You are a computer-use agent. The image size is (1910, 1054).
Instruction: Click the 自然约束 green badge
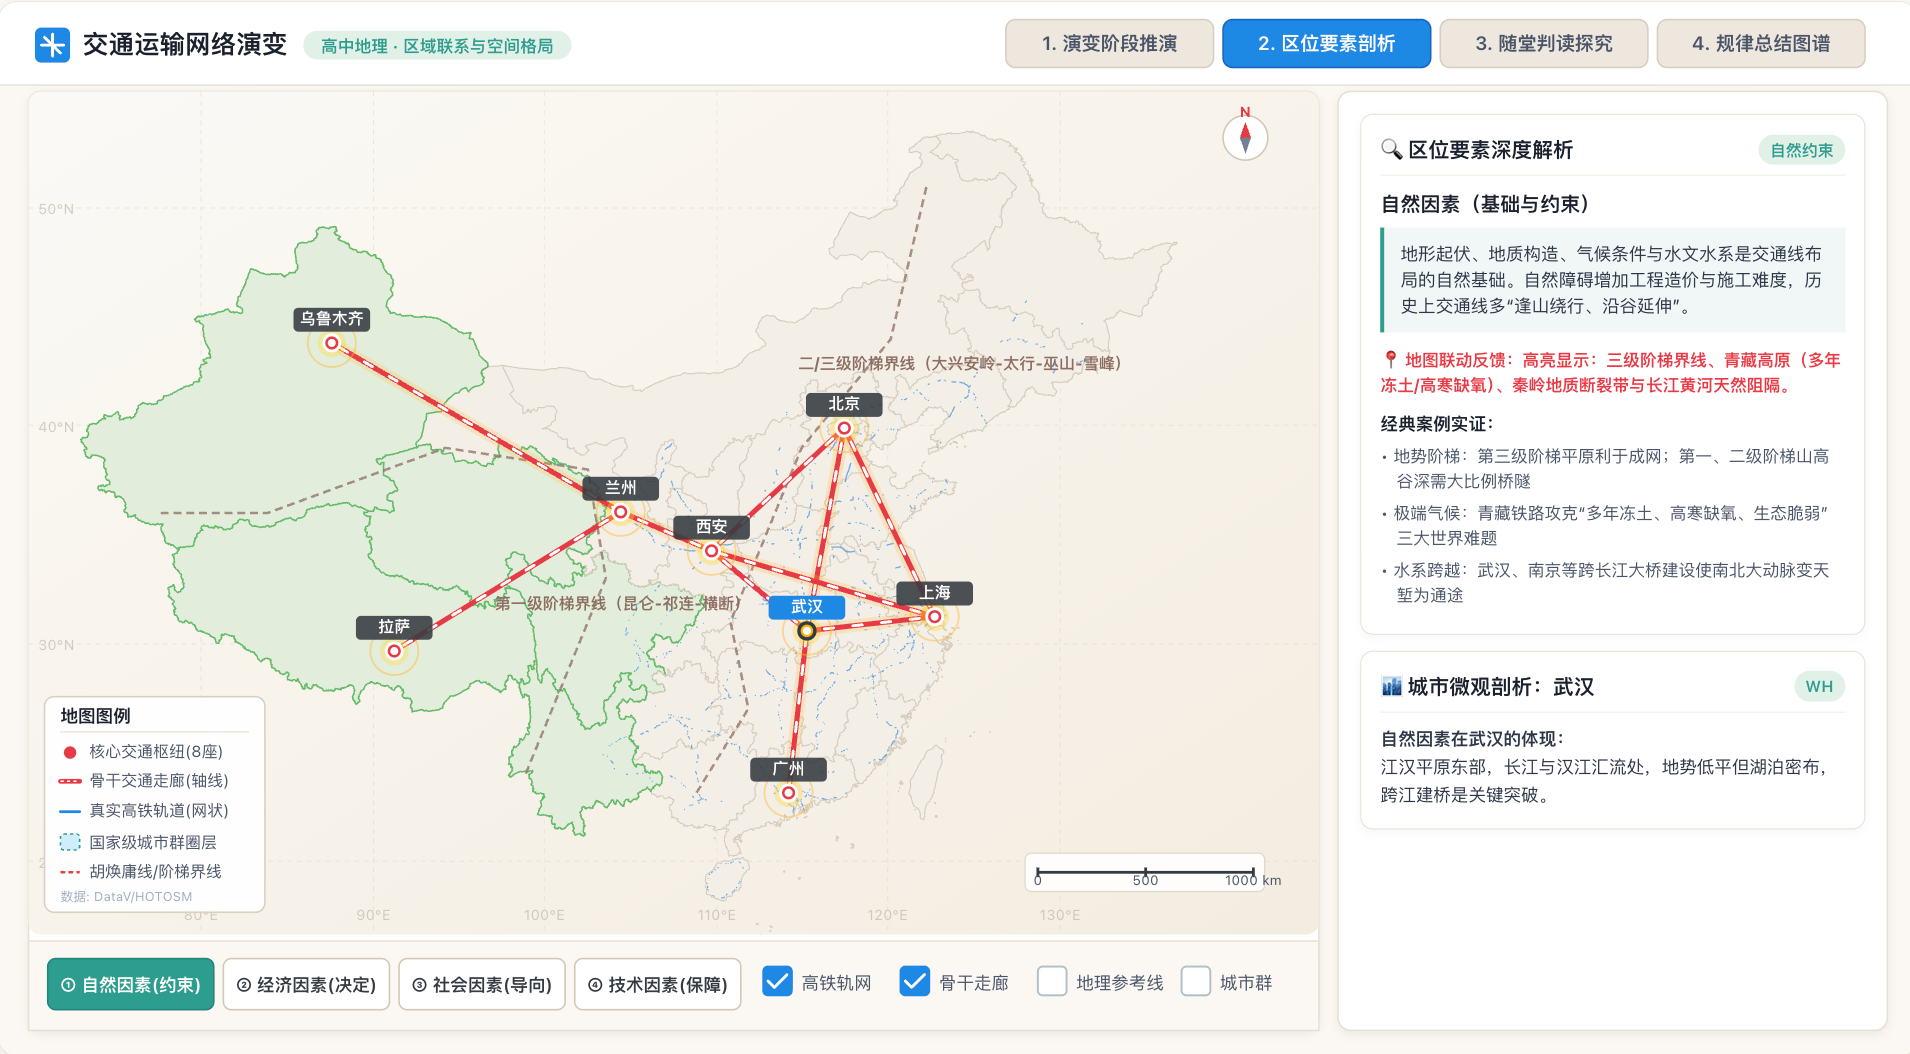pyautogui.click(x=1801, y=150)
